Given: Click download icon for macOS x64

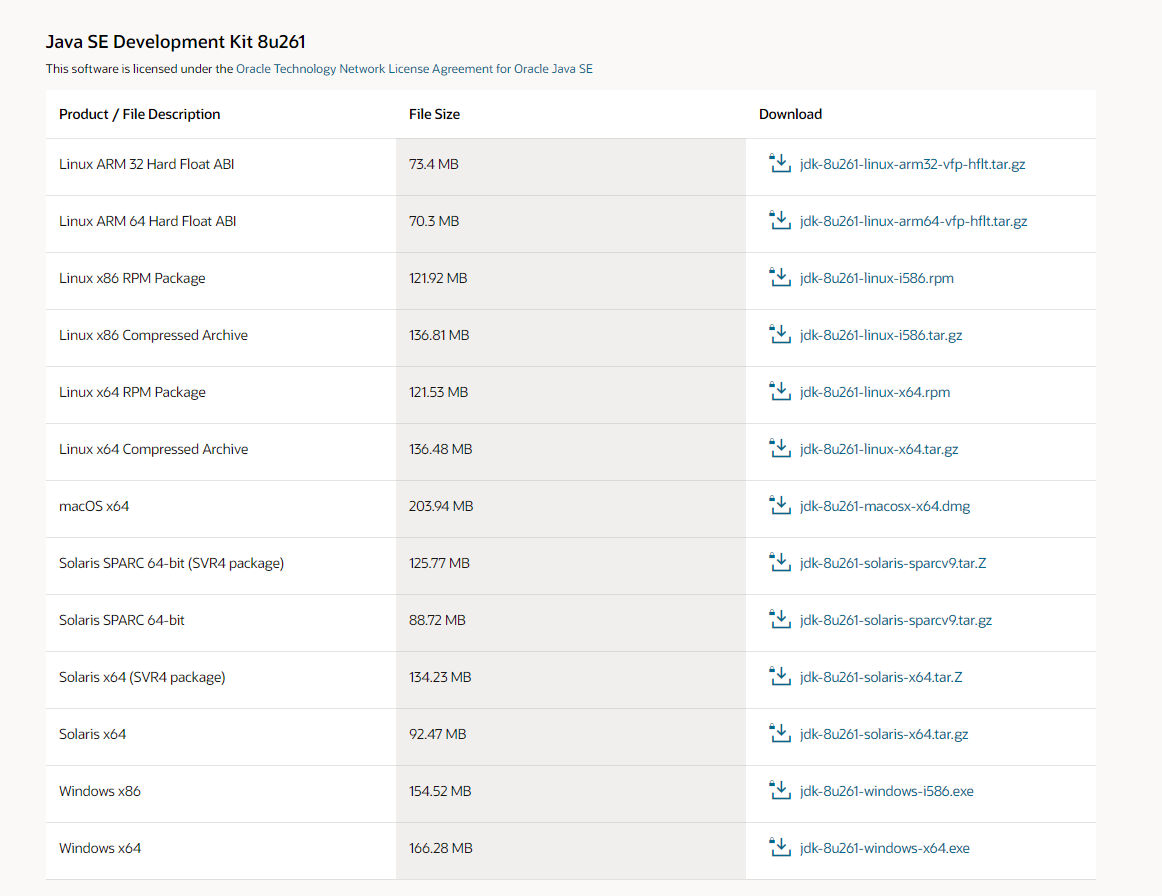Looking at the screenshot, I should pos(780,505).
